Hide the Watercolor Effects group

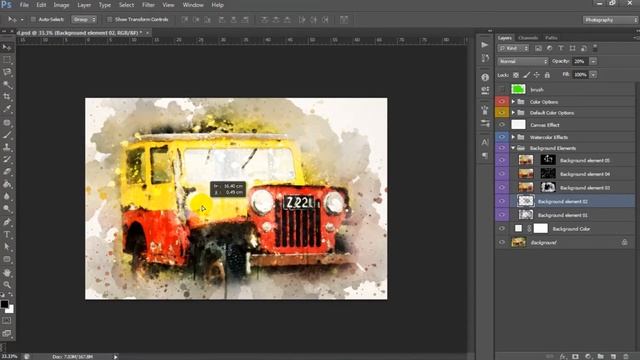[x=502, y=137]
